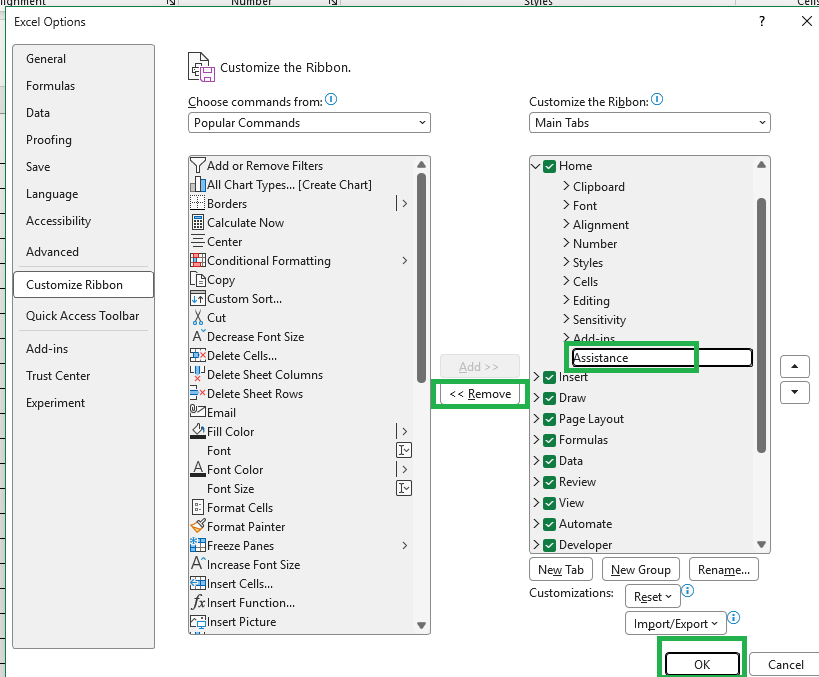Uncheck the Review tab checkbox
Image resolution: width=819 pixels, height=677 pixels.
549,482
